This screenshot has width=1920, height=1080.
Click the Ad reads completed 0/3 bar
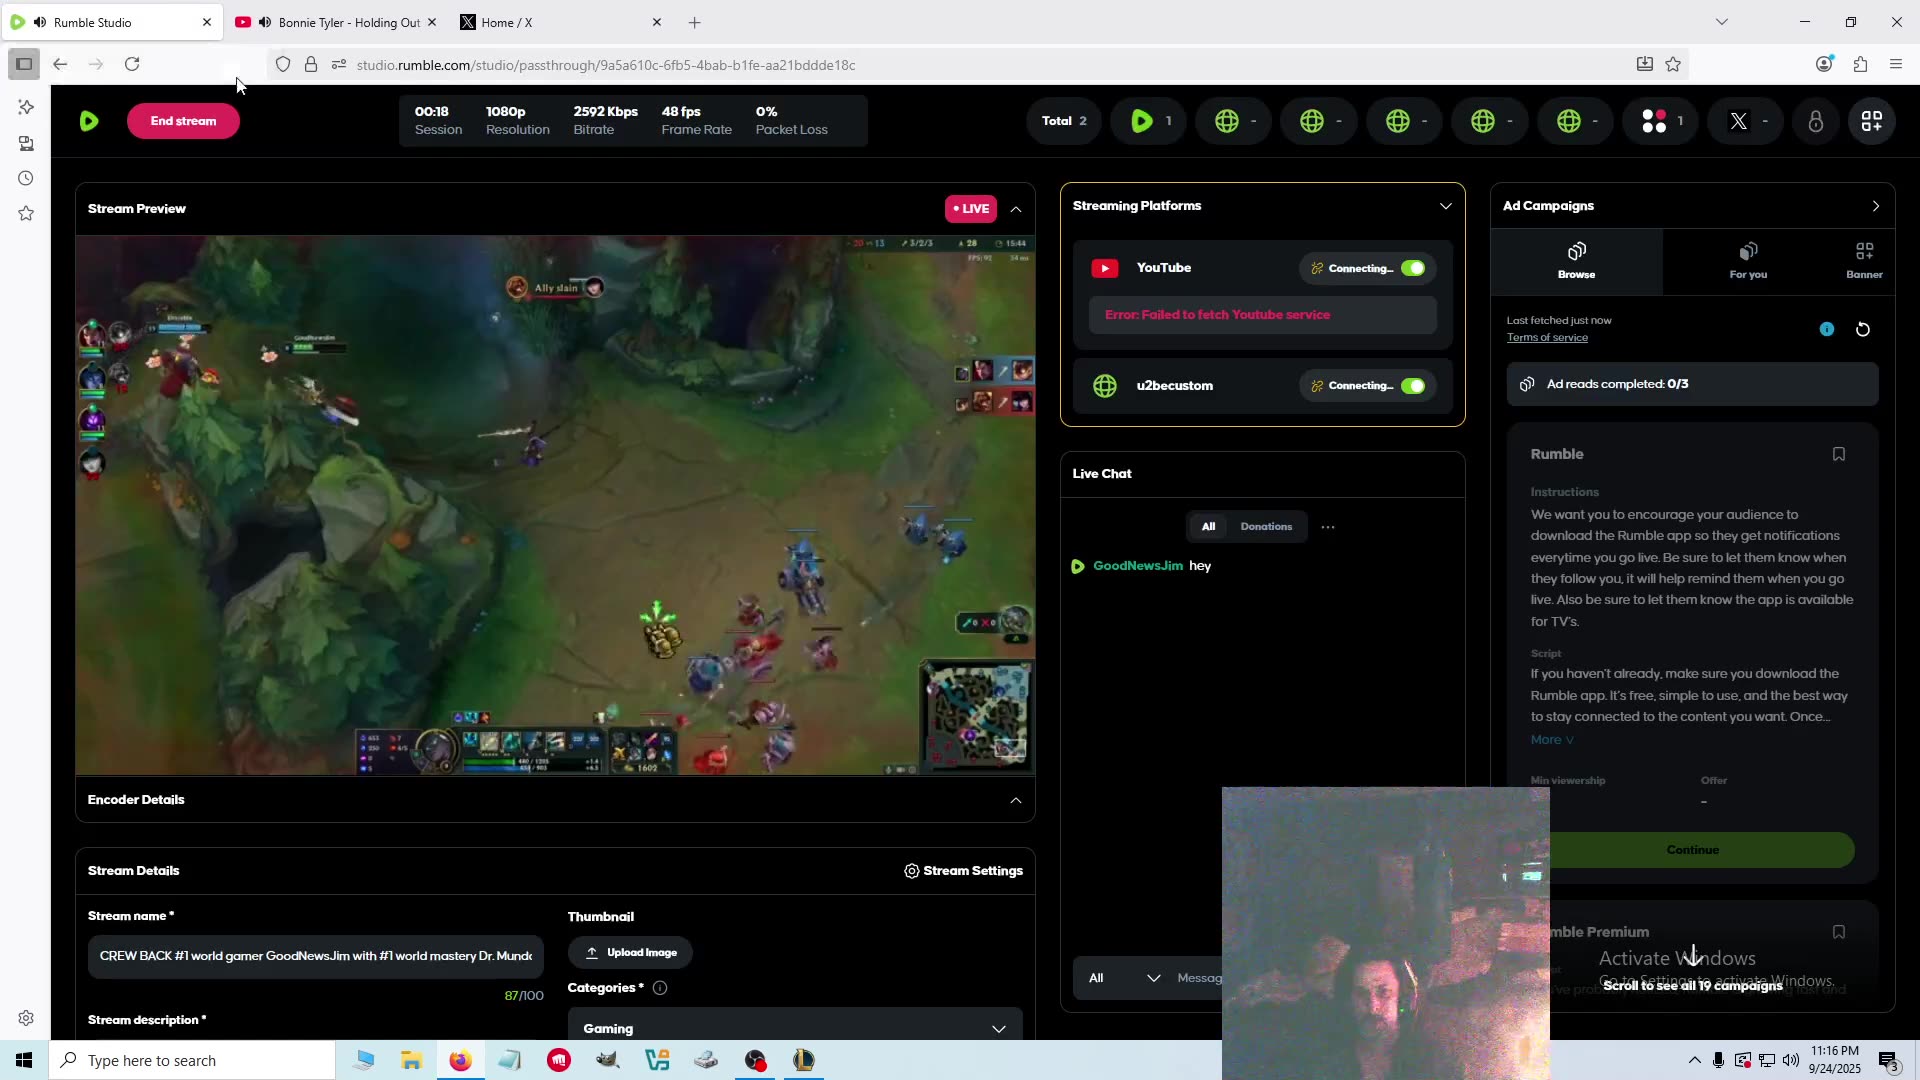click(1692, 384)
